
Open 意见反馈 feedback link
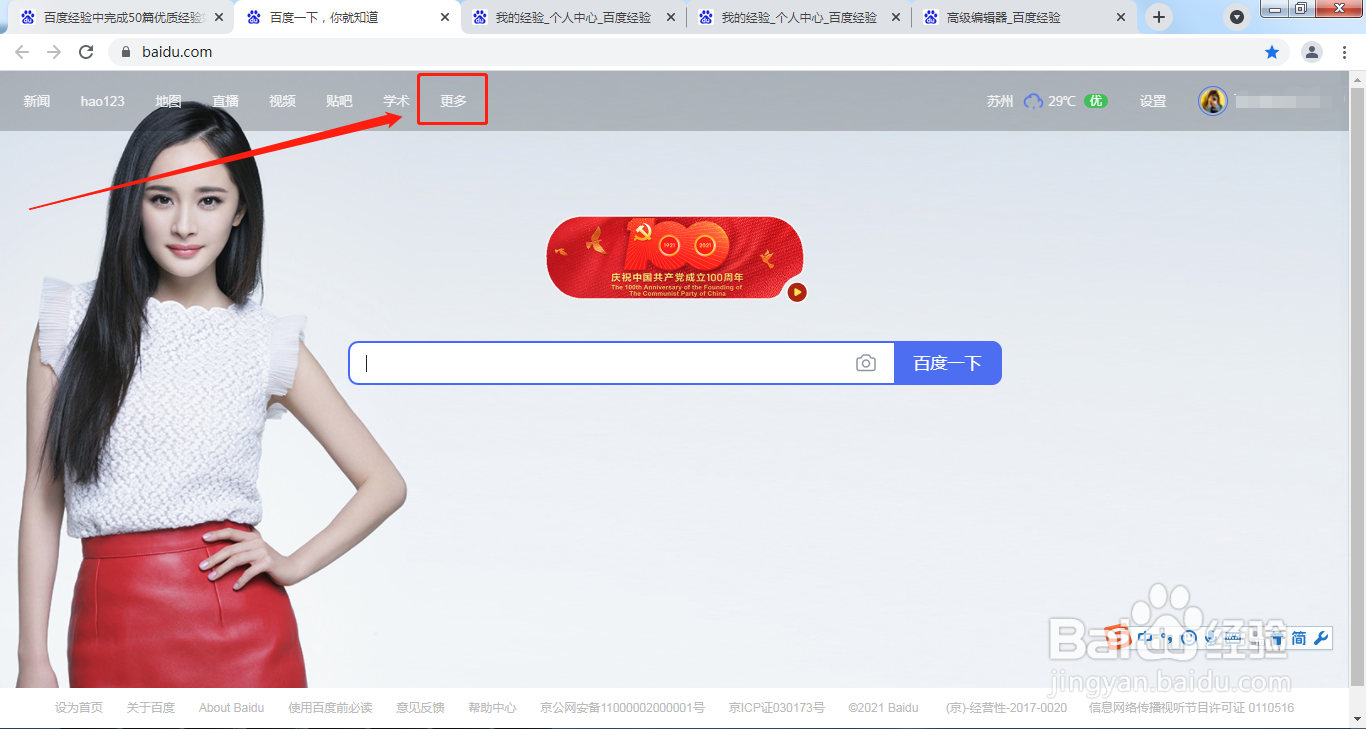pyautogui.click(x=420, y=708)
